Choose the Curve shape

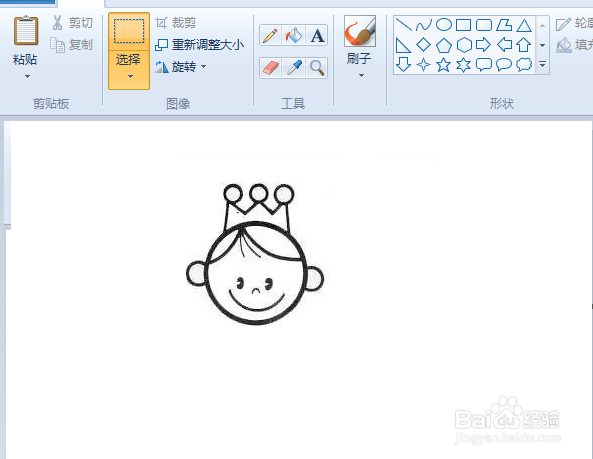[424, 25]
